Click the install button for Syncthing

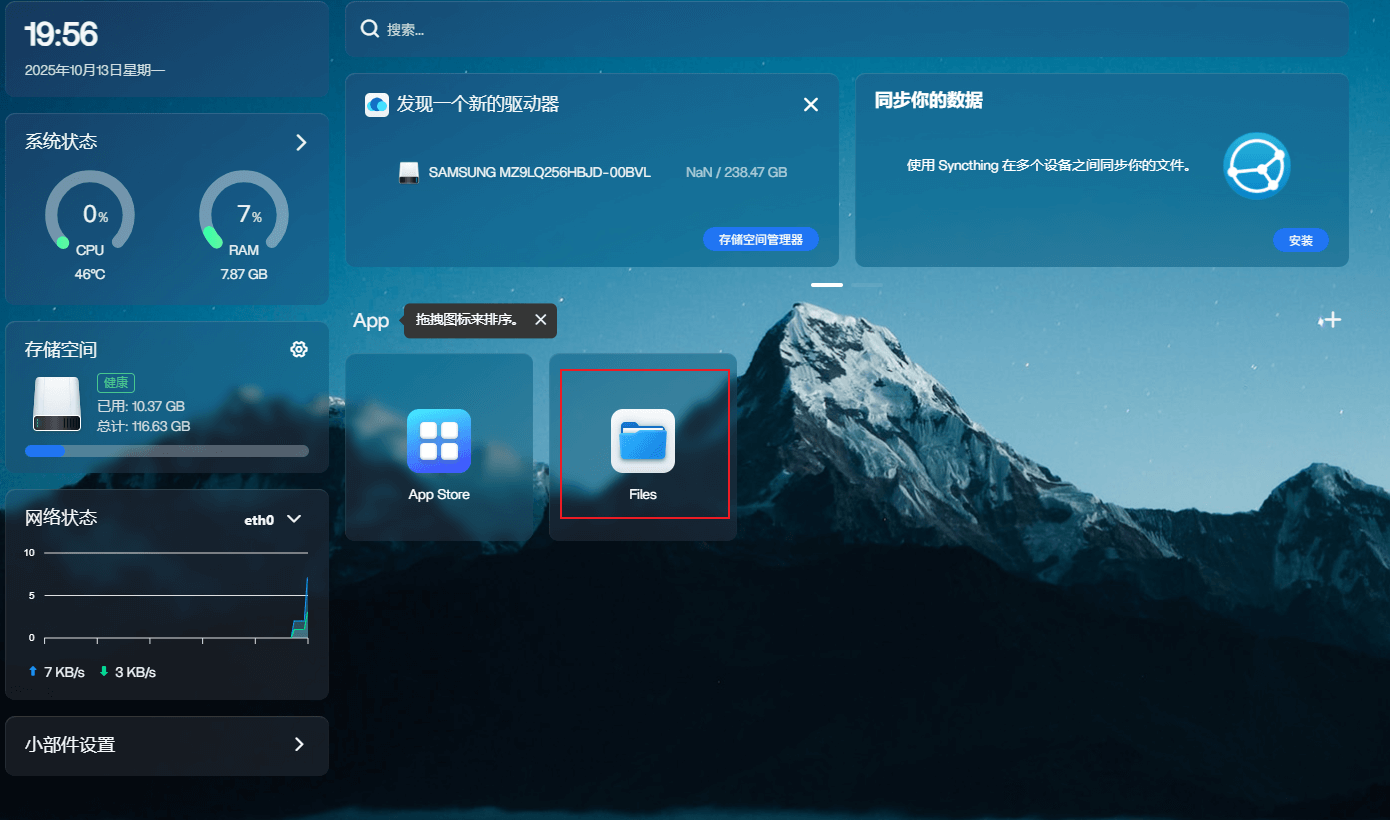click(1300, 240)
